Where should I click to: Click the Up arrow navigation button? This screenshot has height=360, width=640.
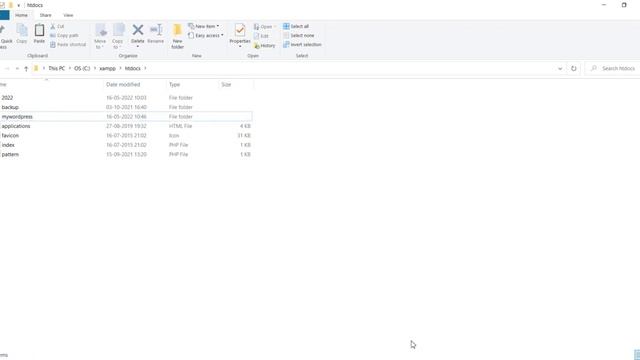tap(26, 69)
